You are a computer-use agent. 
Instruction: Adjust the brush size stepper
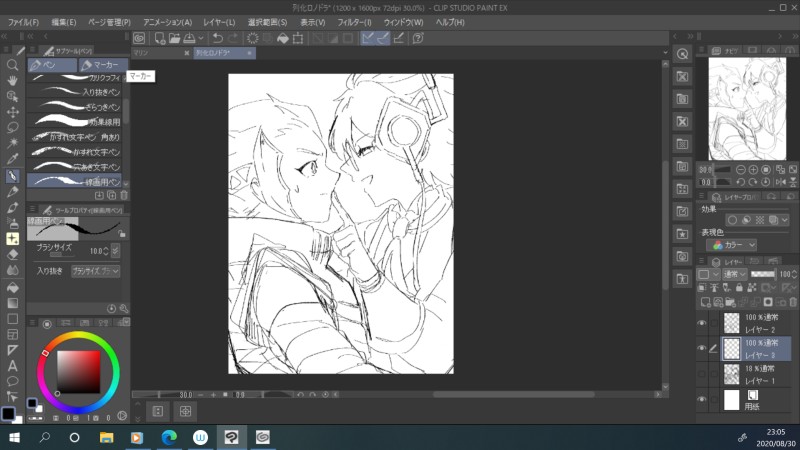point(106,251)
